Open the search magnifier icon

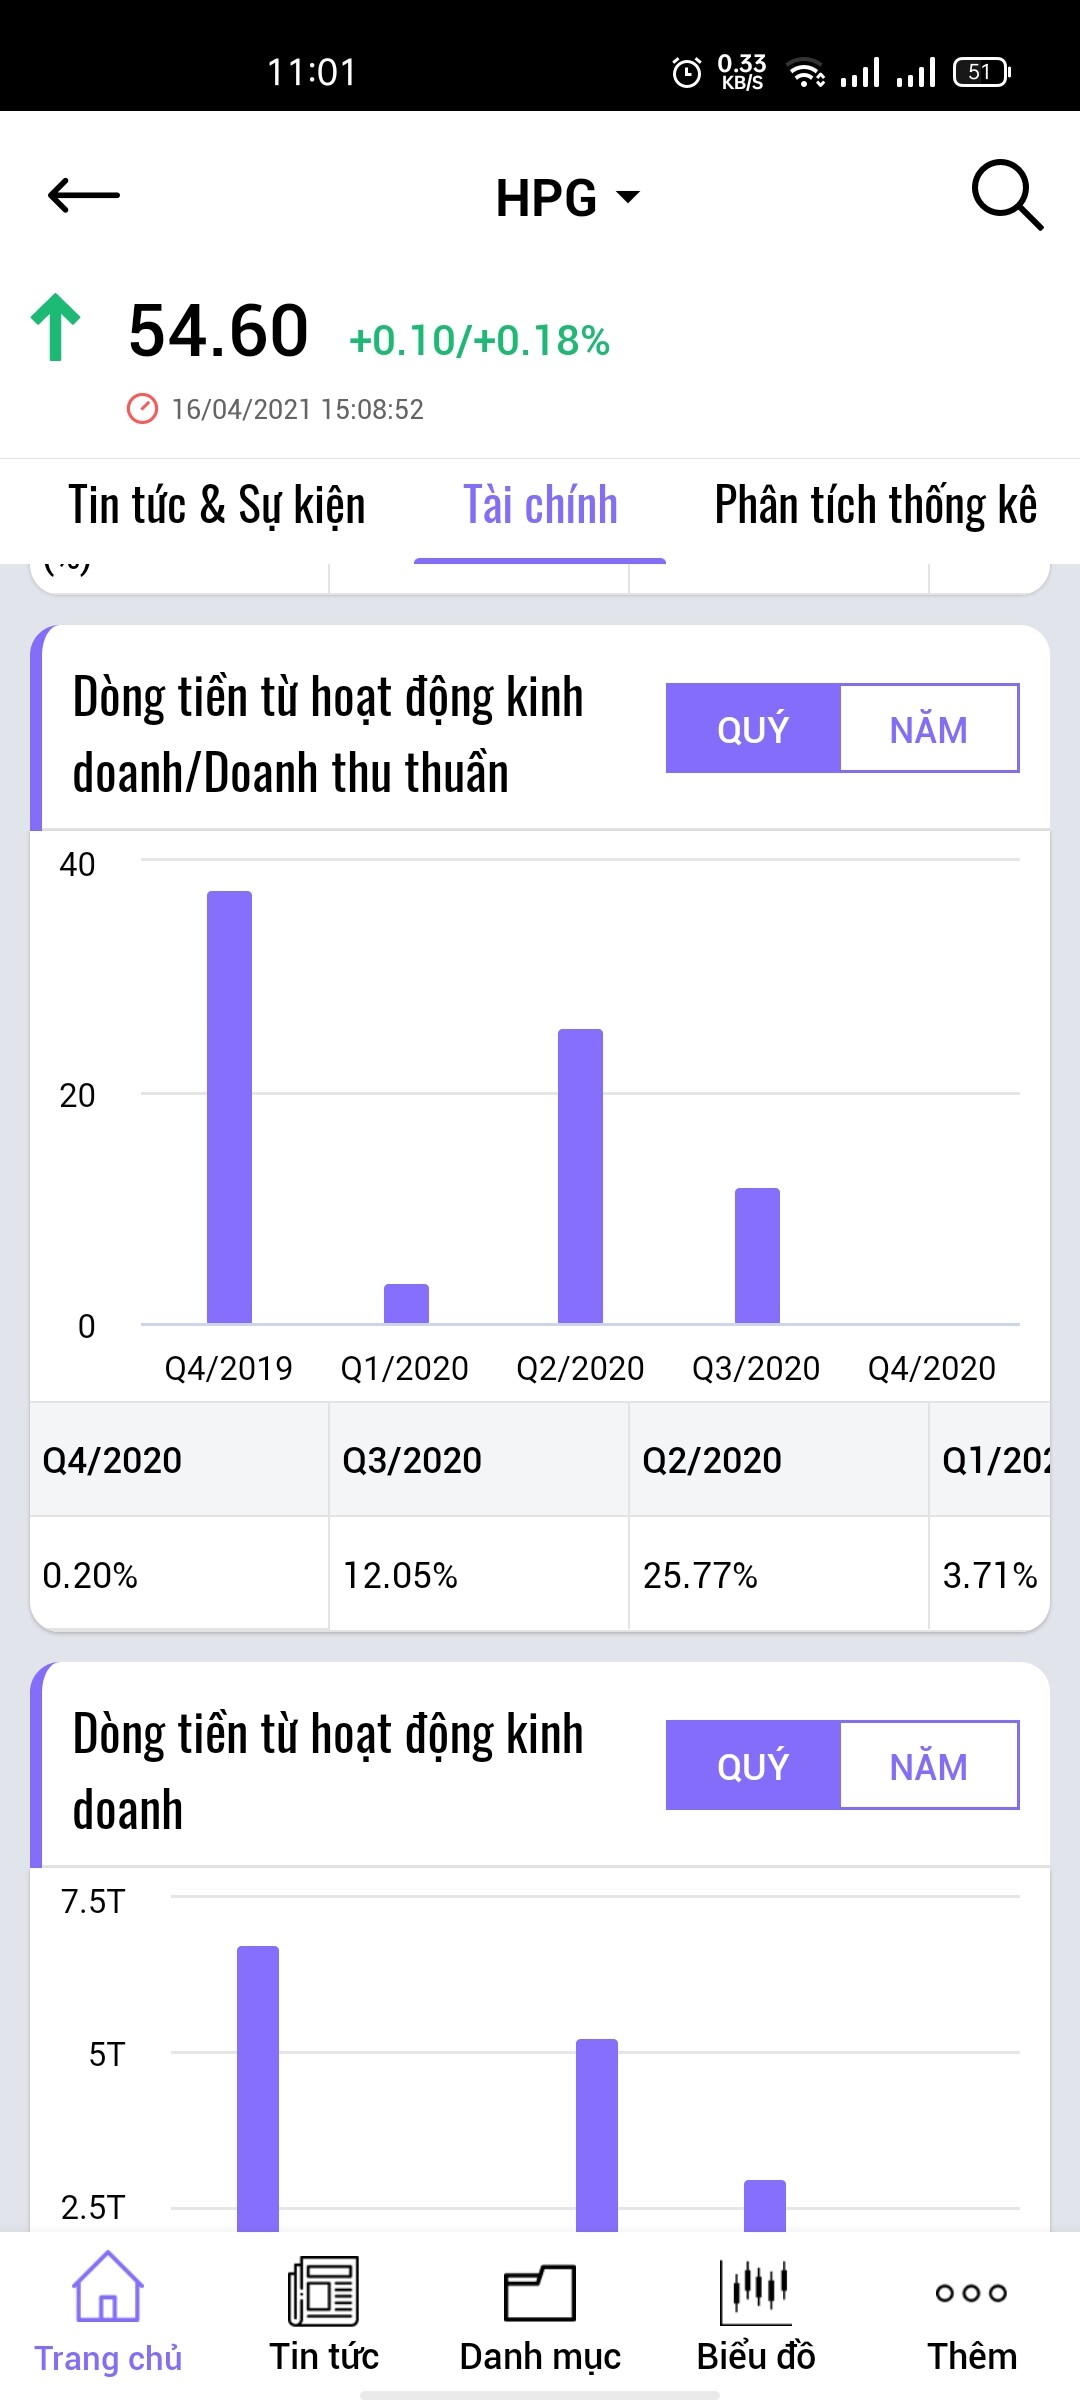[1006, 194]
